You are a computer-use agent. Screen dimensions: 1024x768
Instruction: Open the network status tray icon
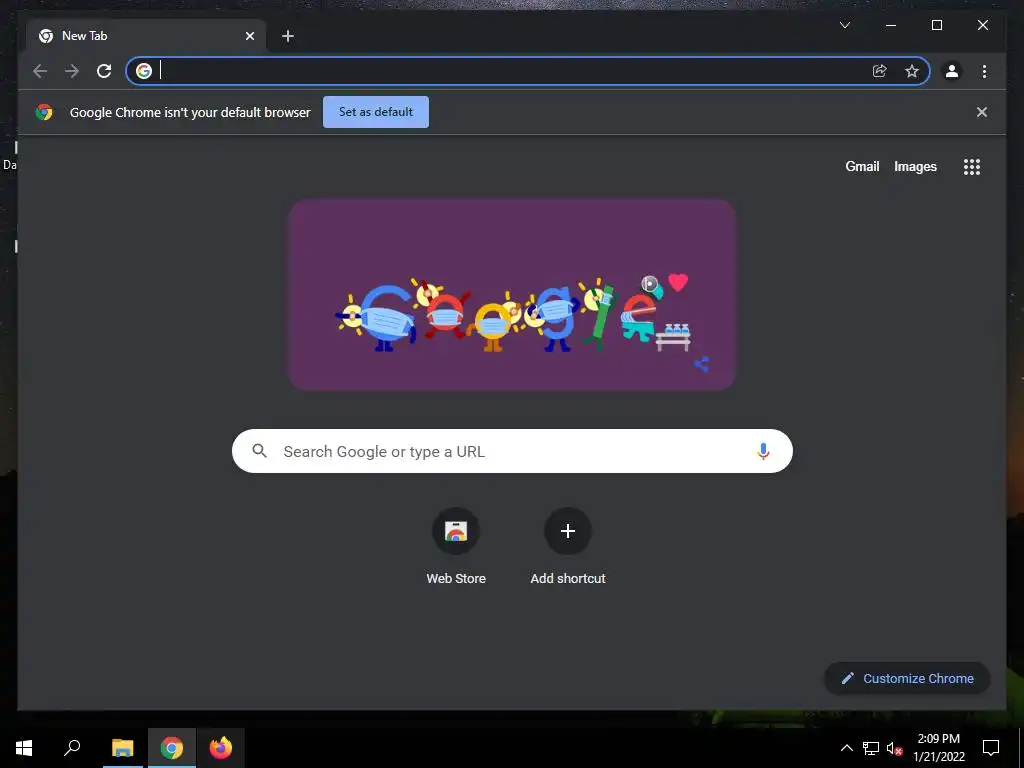pos(871,748)
